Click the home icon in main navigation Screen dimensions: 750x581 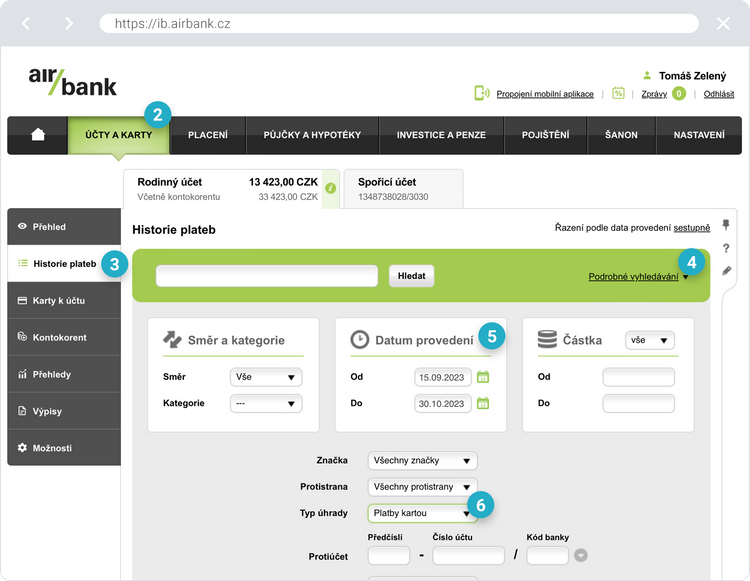pyautogui.click(x=38, y=135)
